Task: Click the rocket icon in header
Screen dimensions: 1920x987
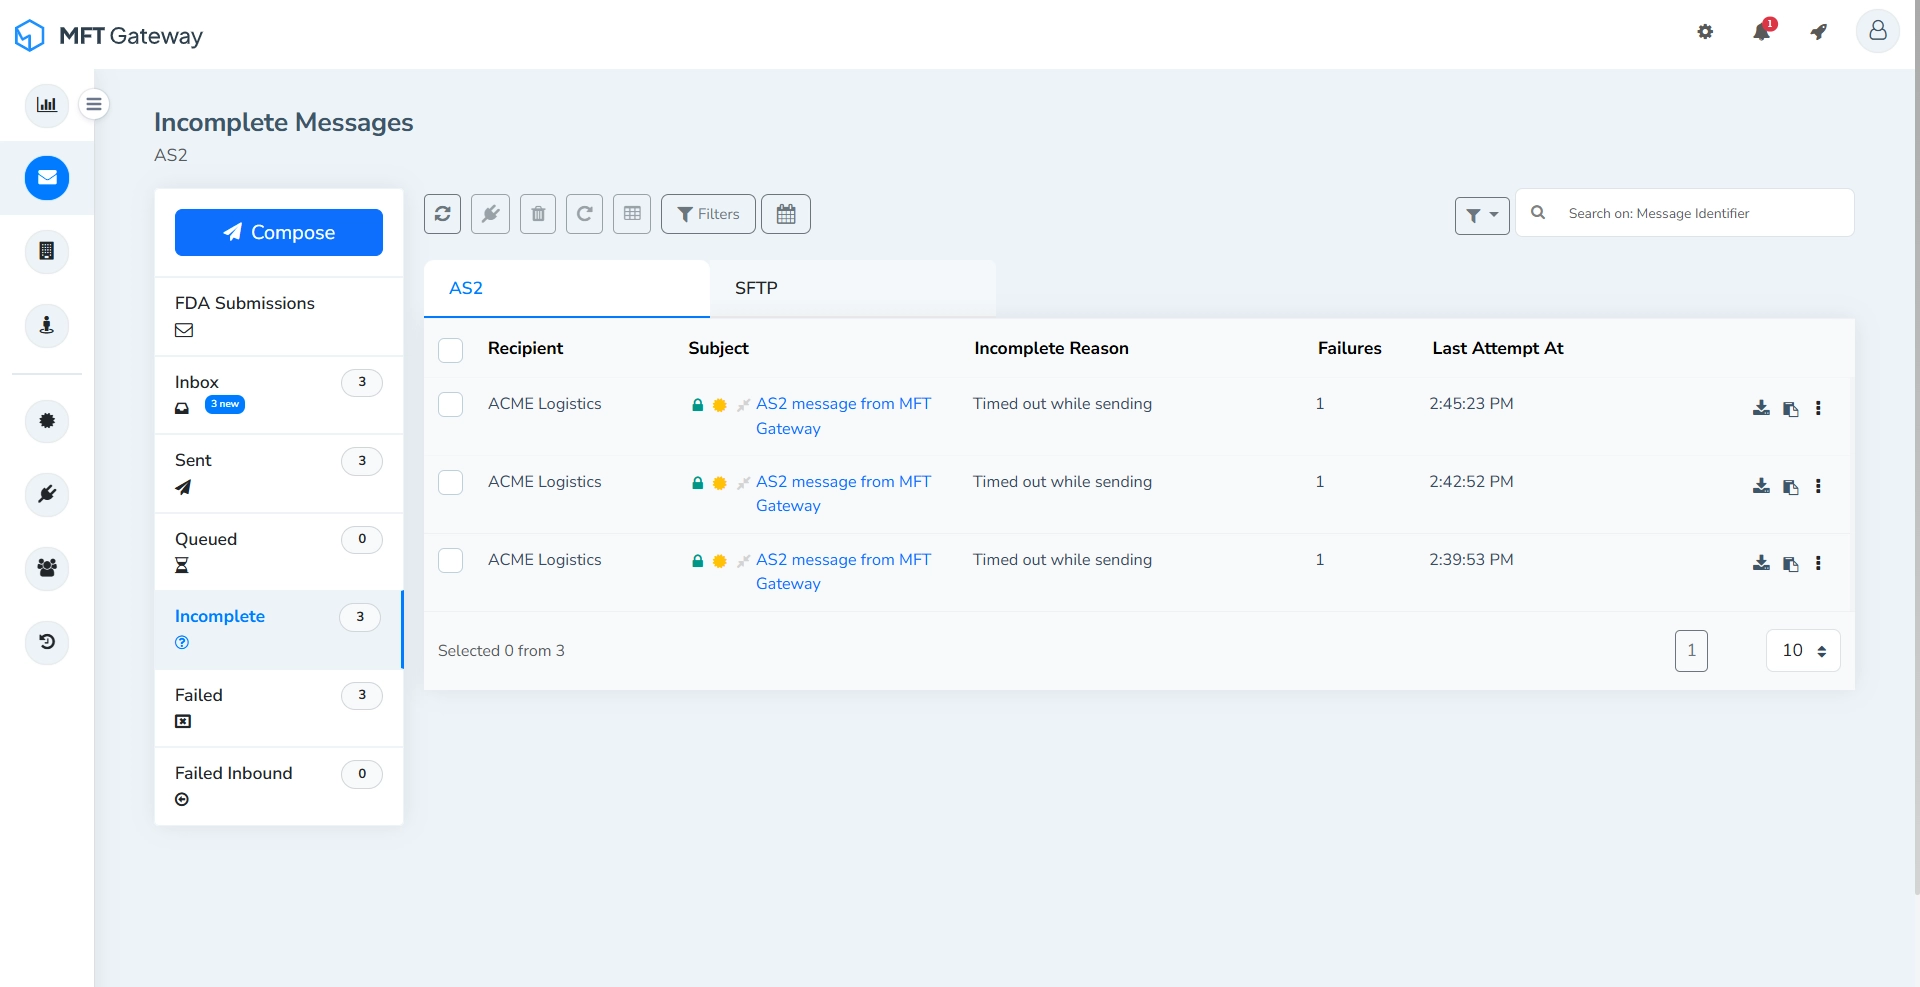Action: 1819,32
